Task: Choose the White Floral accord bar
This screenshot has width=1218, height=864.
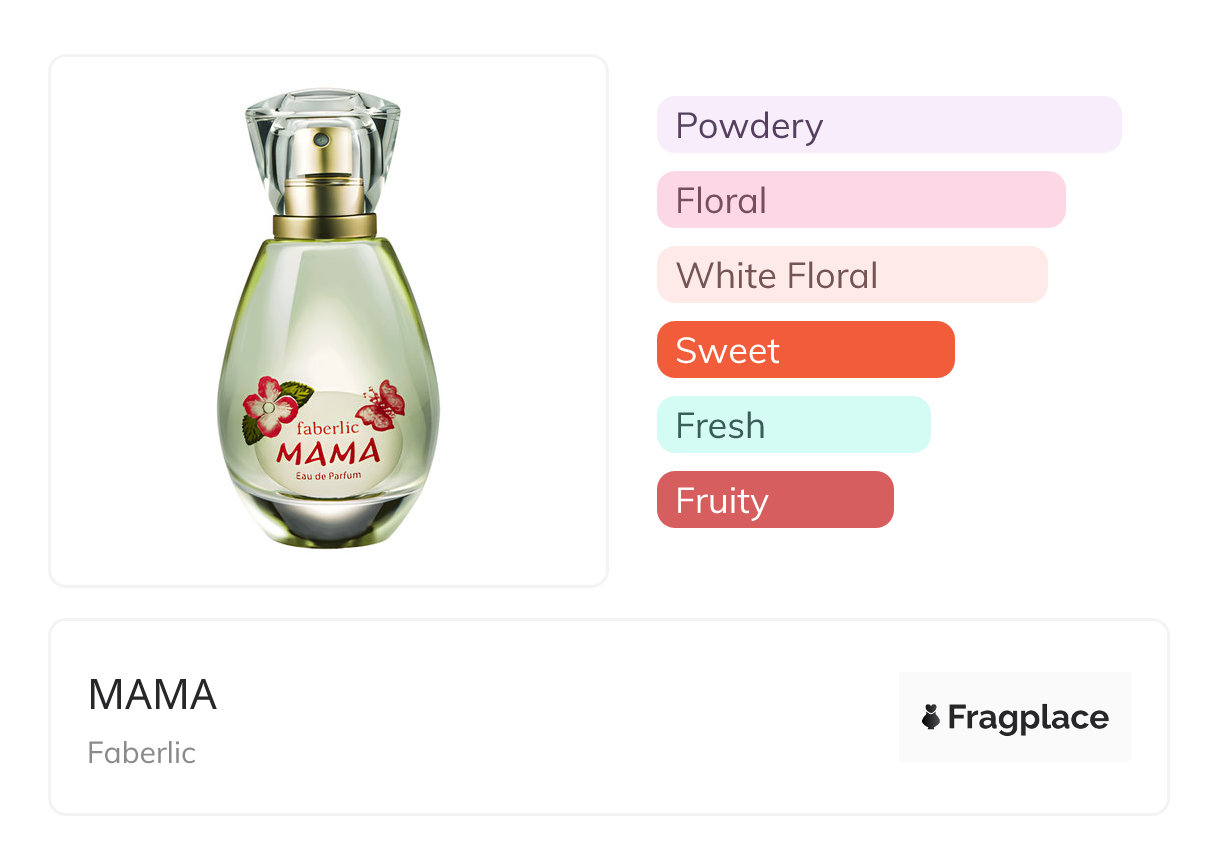Action: point(851,275)
